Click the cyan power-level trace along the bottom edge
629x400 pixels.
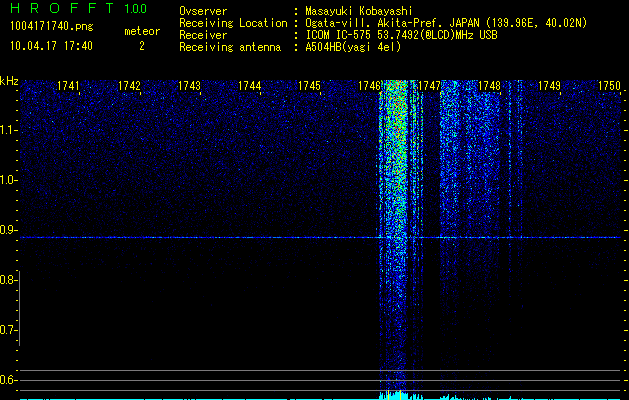click(x=320, y=397)
